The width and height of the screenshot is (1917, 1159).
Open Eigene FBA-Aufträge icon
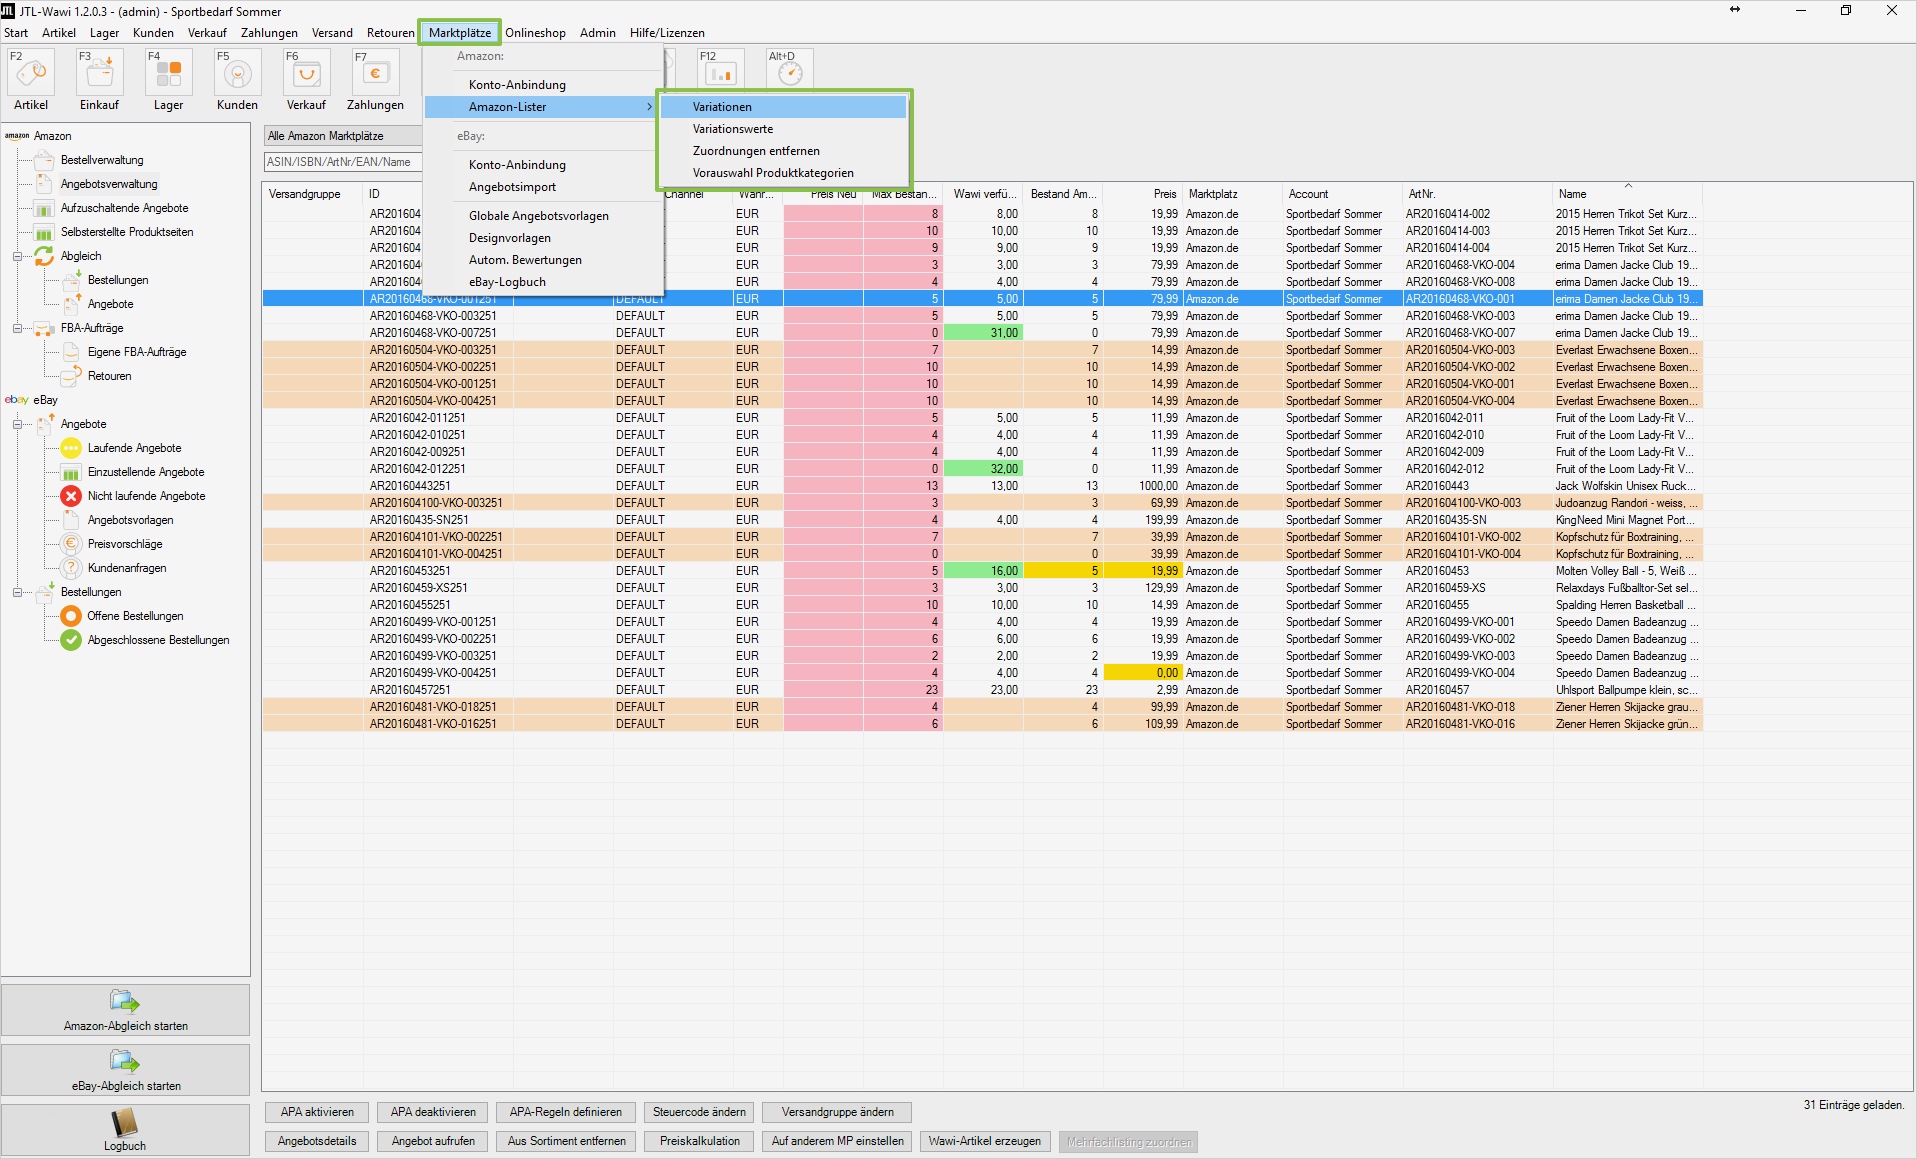pos(71,352)
